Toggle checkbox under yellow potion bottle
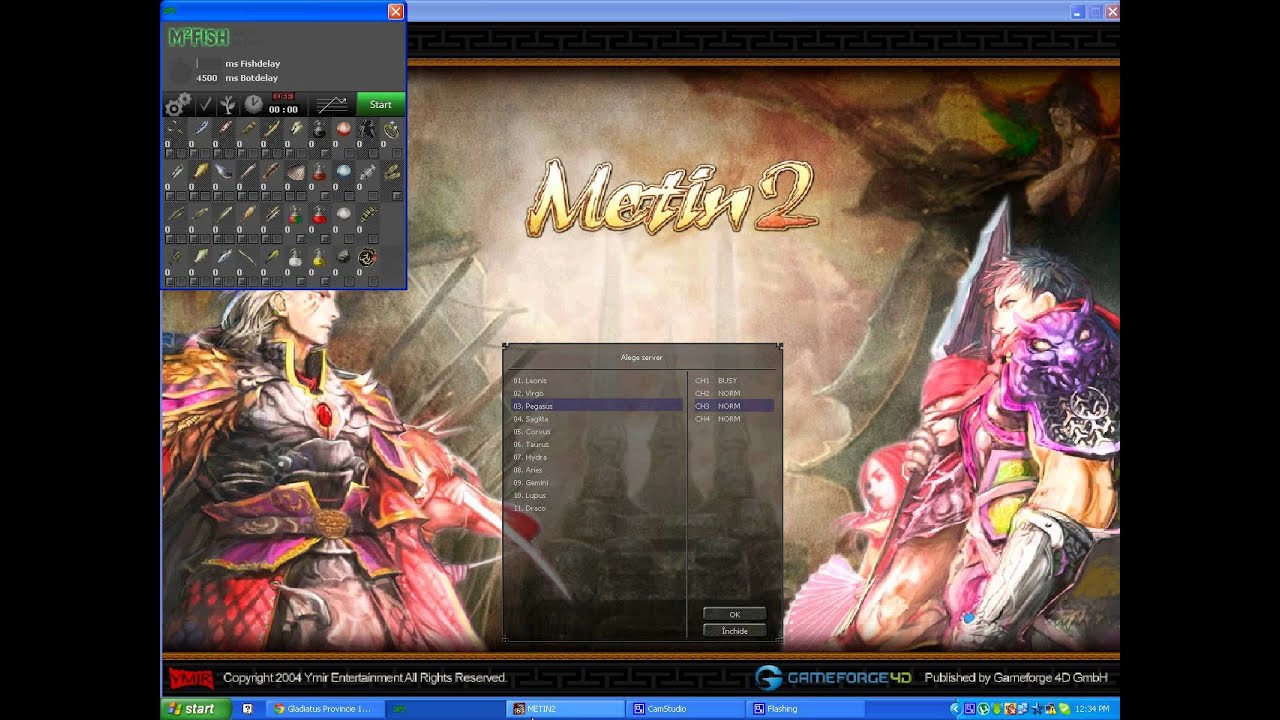Viewport: 1280px width, 720px height. [325, 282]
